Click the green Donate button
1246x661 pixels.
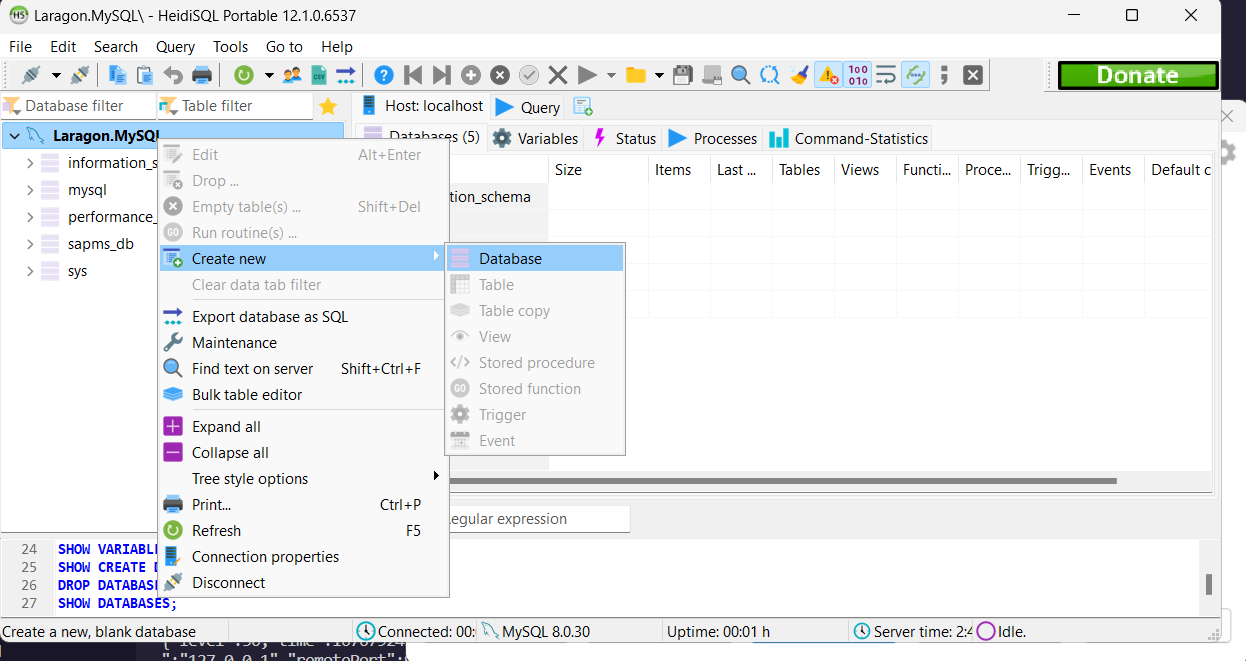click(x=1138, y=75)
